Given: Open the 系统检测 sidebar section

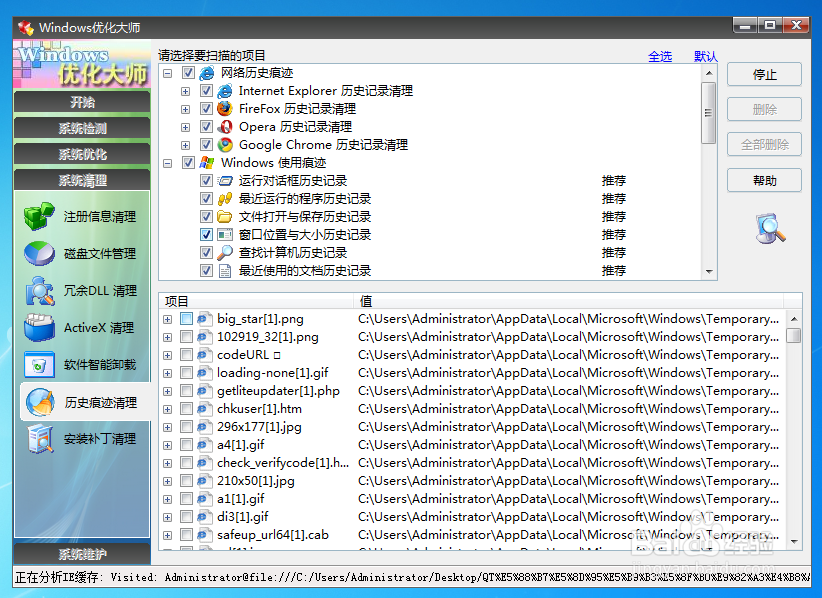Looking at the screenshot, I should pyautogui.click(x=82, y=128).
